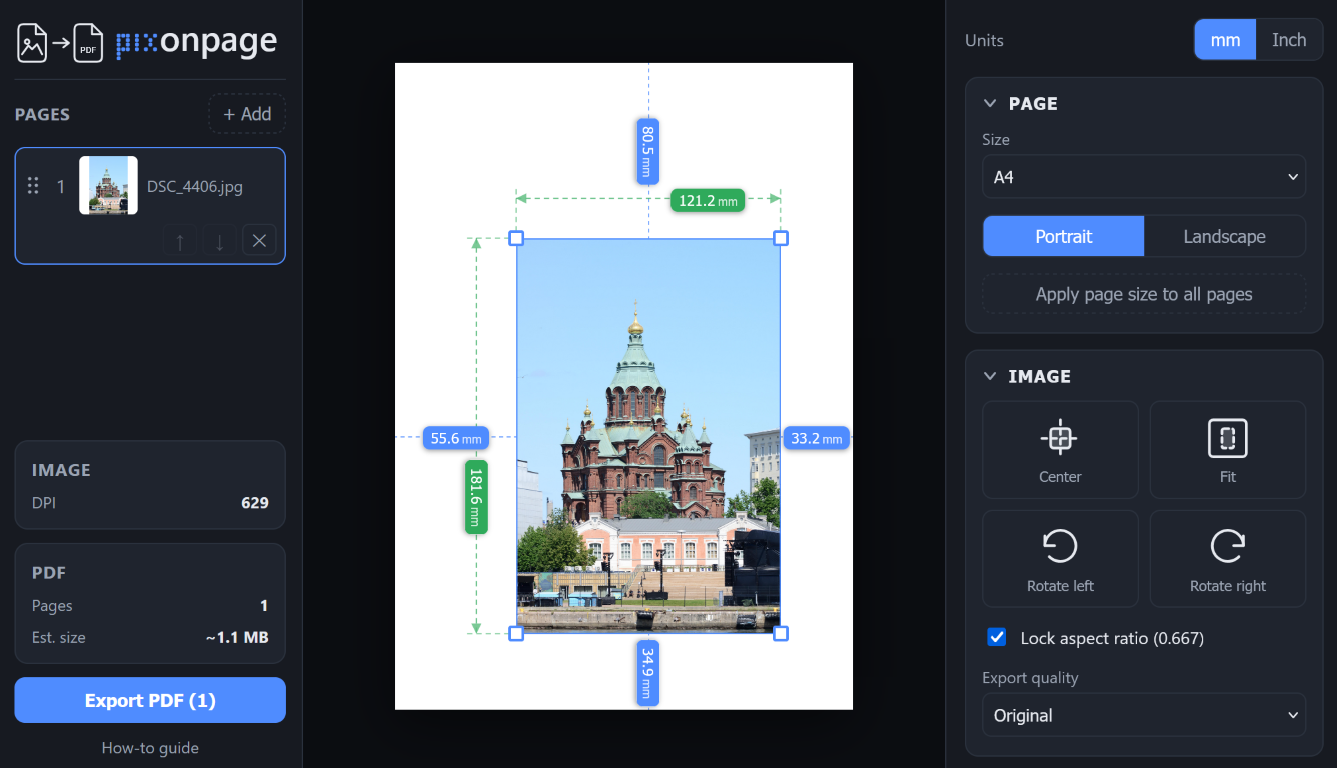Click the DPI value 629
Screen dimensions: 1337x768
point(255,503)
